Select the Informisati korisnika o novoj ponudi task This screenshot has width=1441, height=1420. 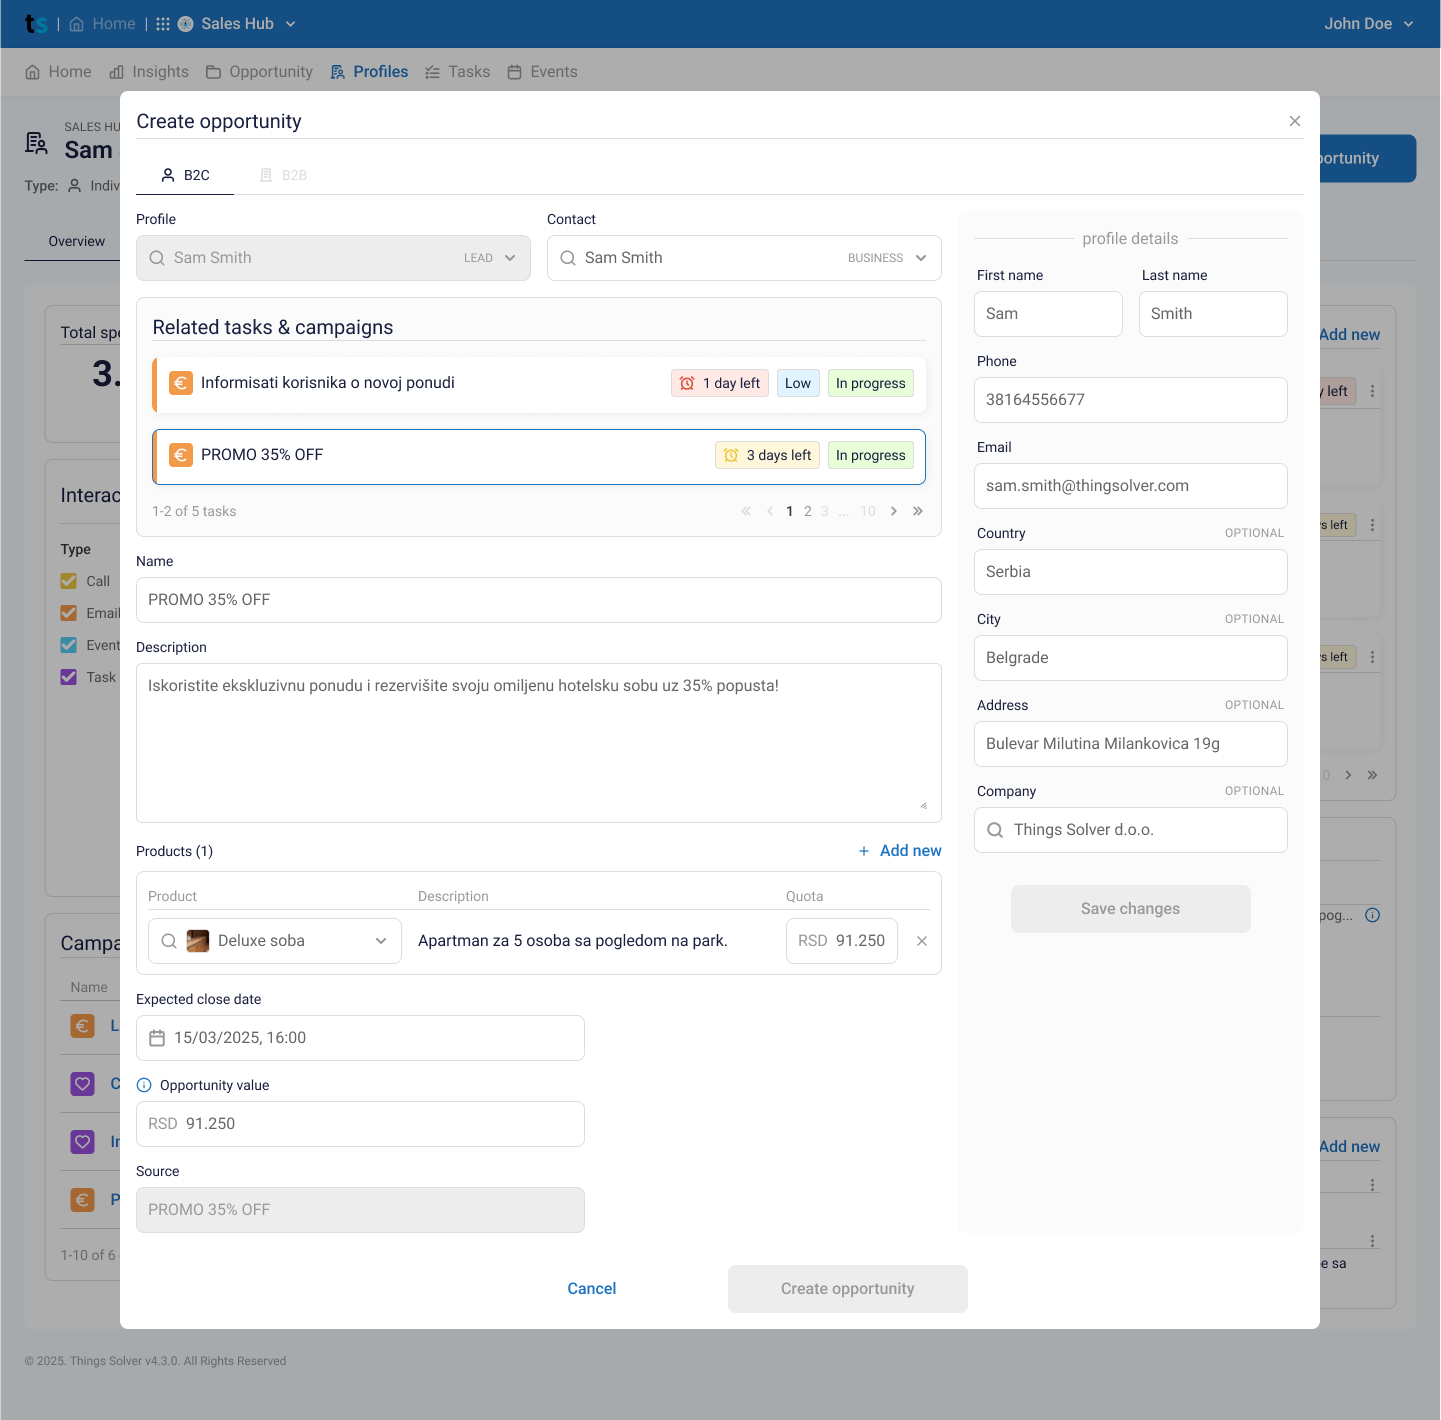tap(539, 385)
